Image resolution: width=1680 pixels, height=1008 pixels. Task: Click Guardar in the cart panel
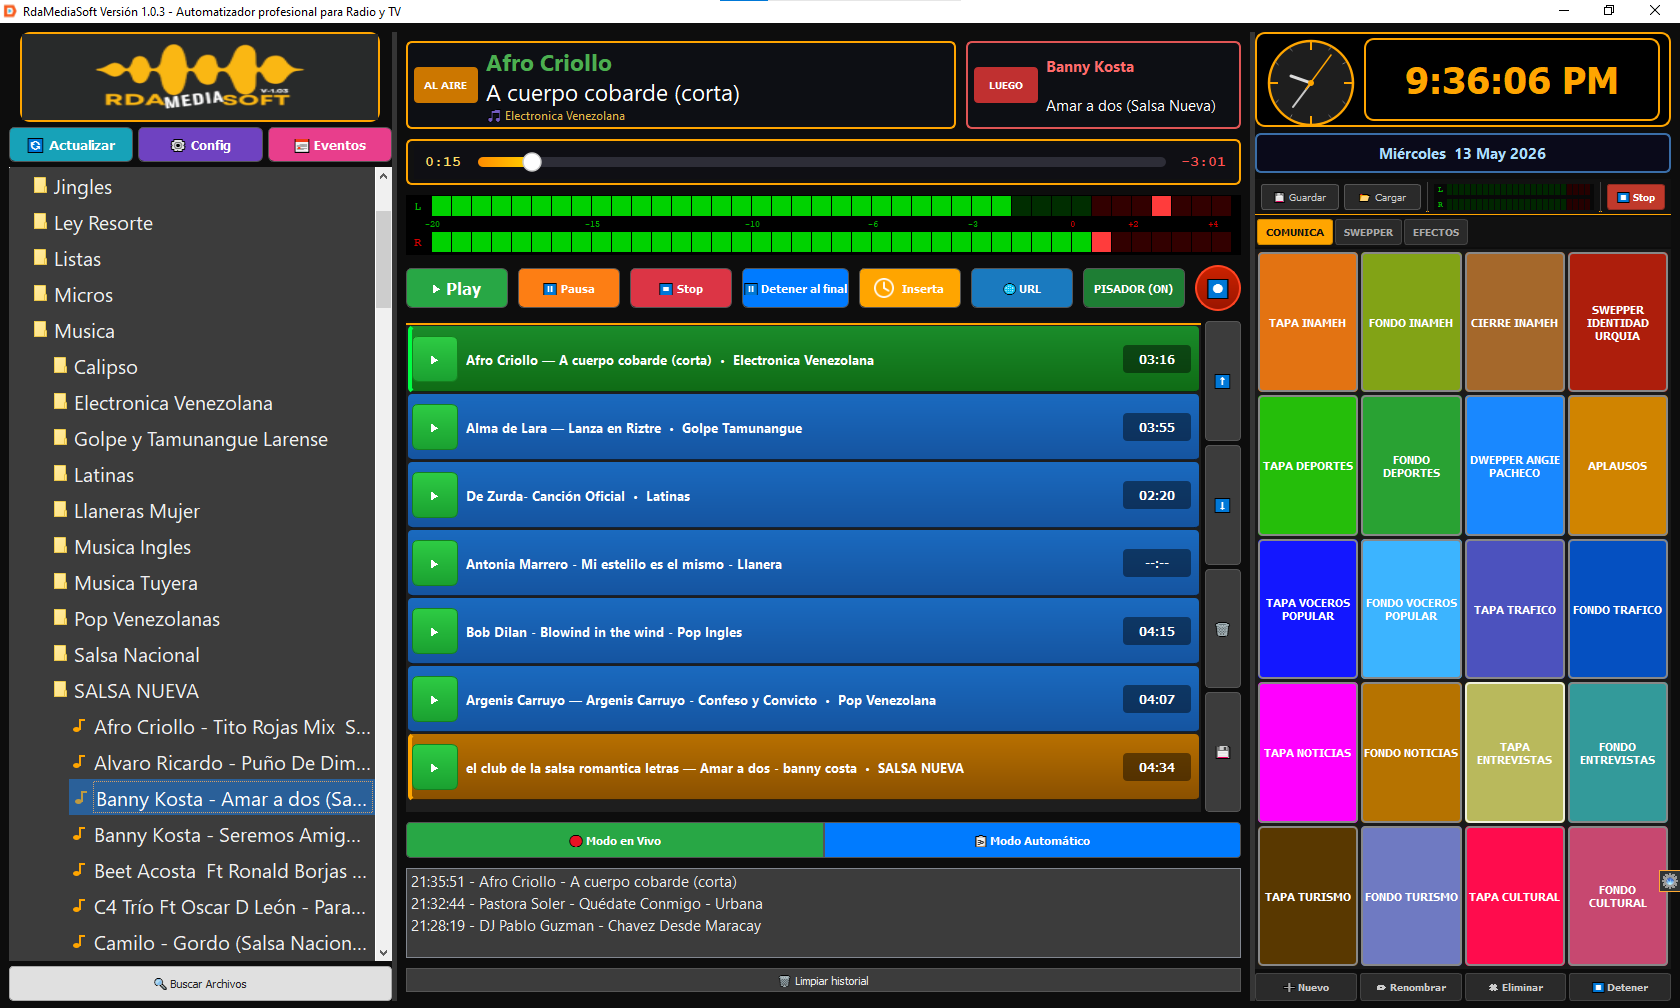point(1300,197)
